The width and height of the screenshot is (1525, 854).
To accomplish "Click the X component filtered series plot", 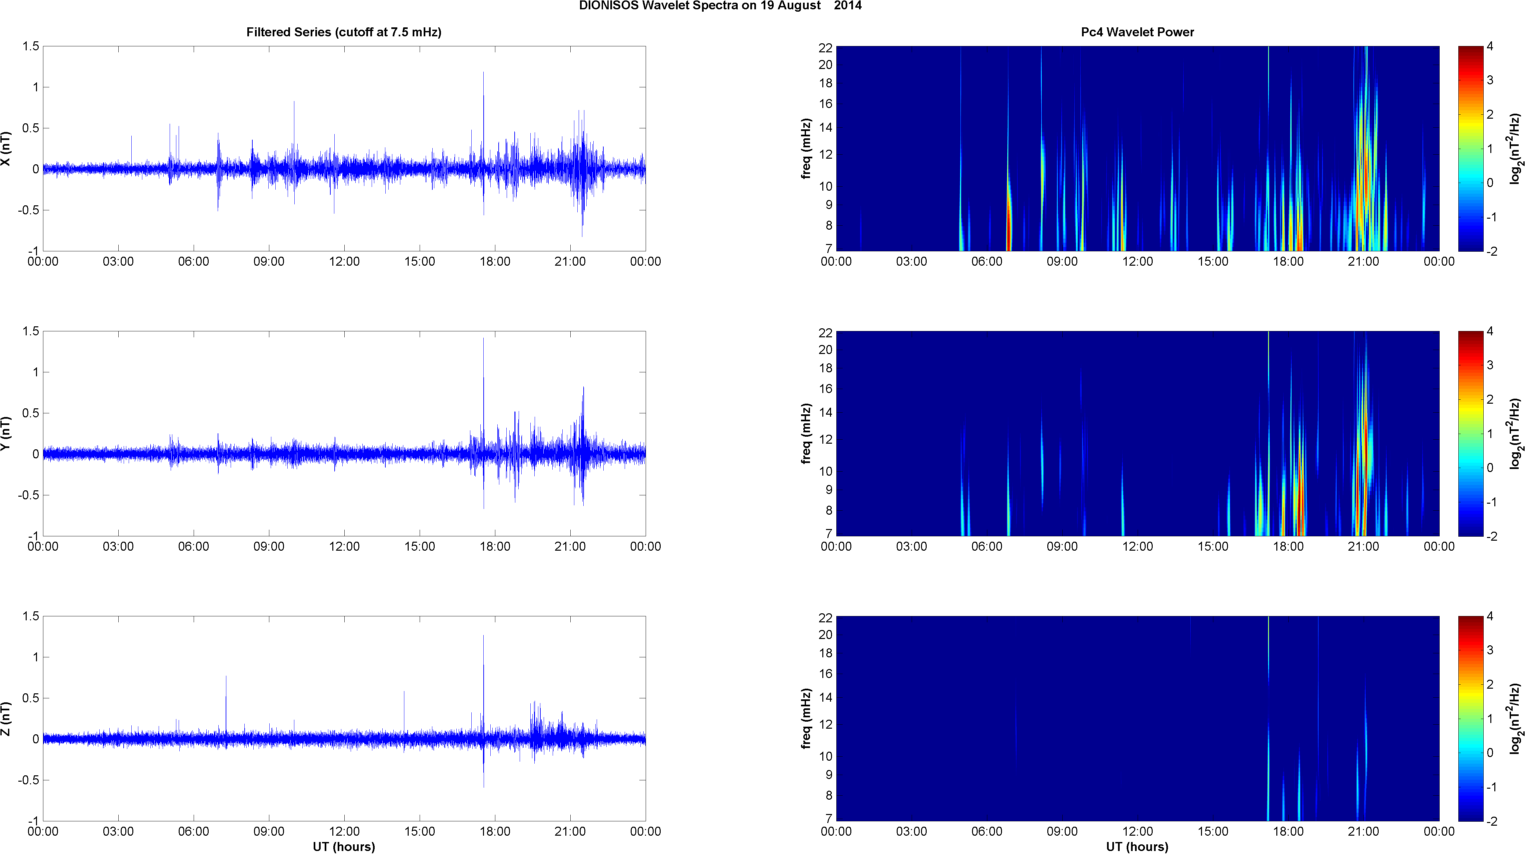I will pos(344,149).
